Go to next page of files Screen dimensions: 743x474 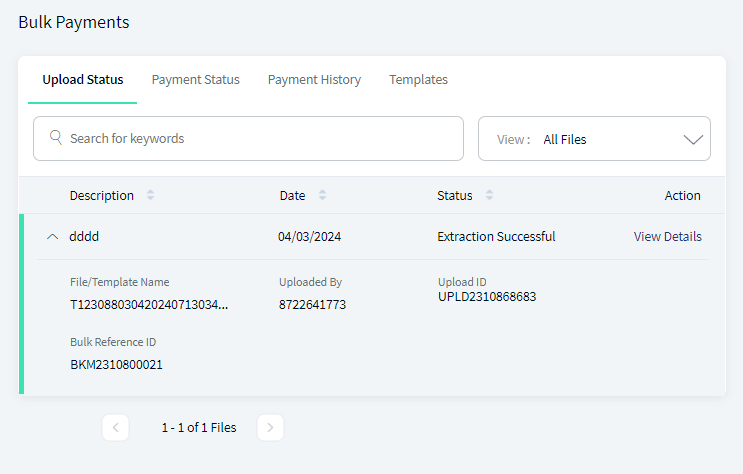click(271, 428)
